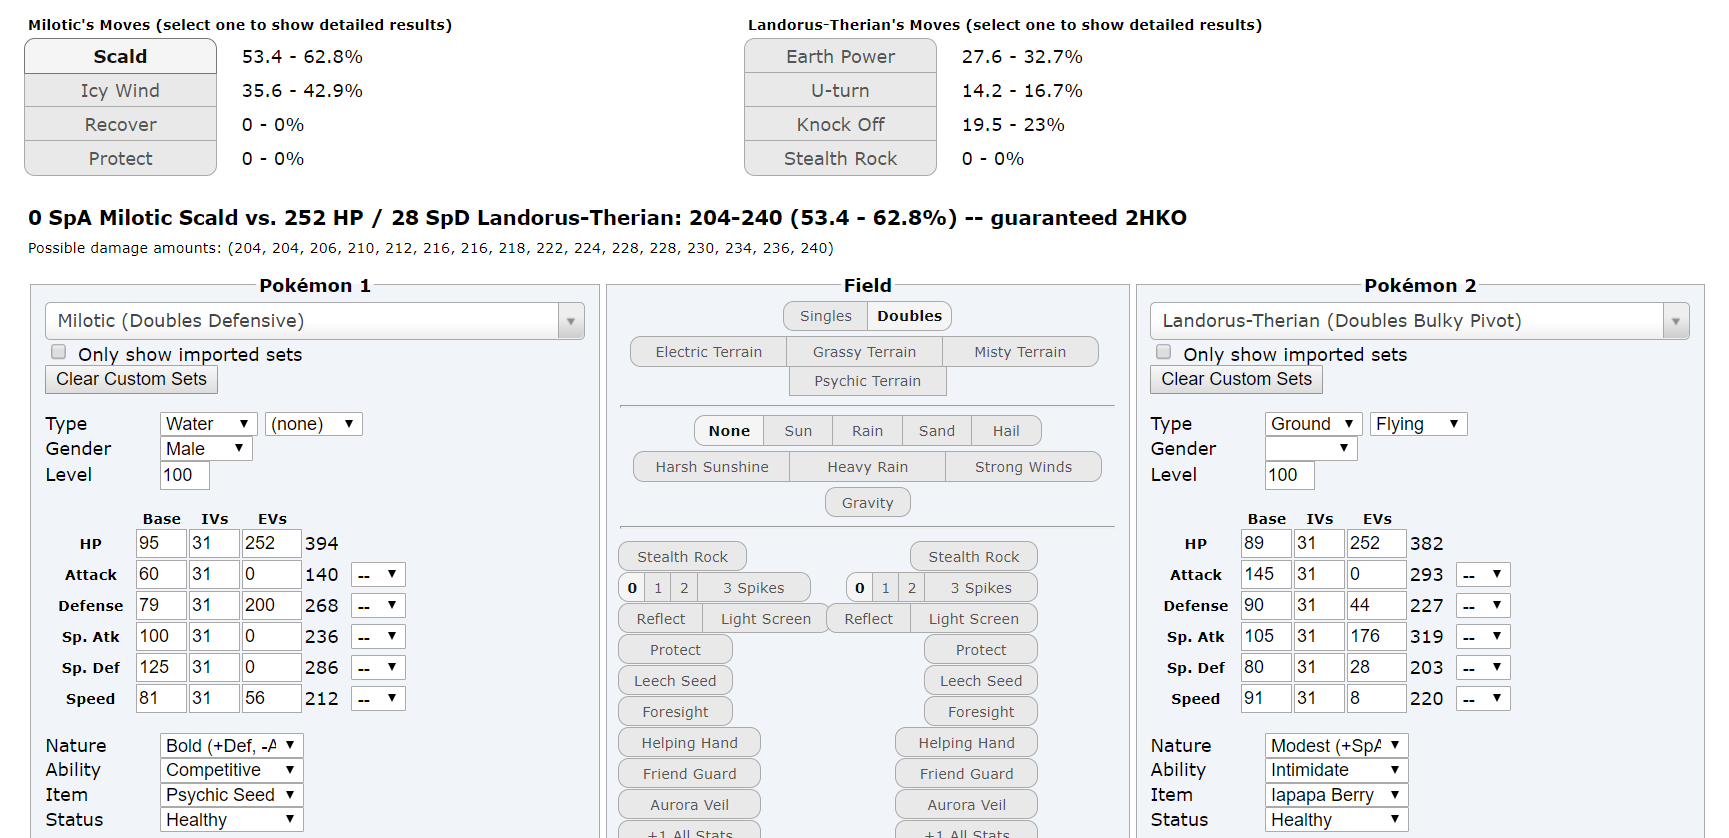Toggle Reflect on Milotic's side
Screen dimensions: 1729x838
(661, 619)
